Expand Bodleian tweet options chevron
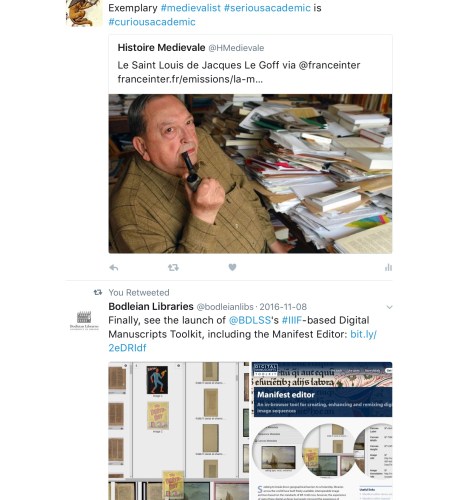Screen dimensions: 450x500 coord(389,307)
